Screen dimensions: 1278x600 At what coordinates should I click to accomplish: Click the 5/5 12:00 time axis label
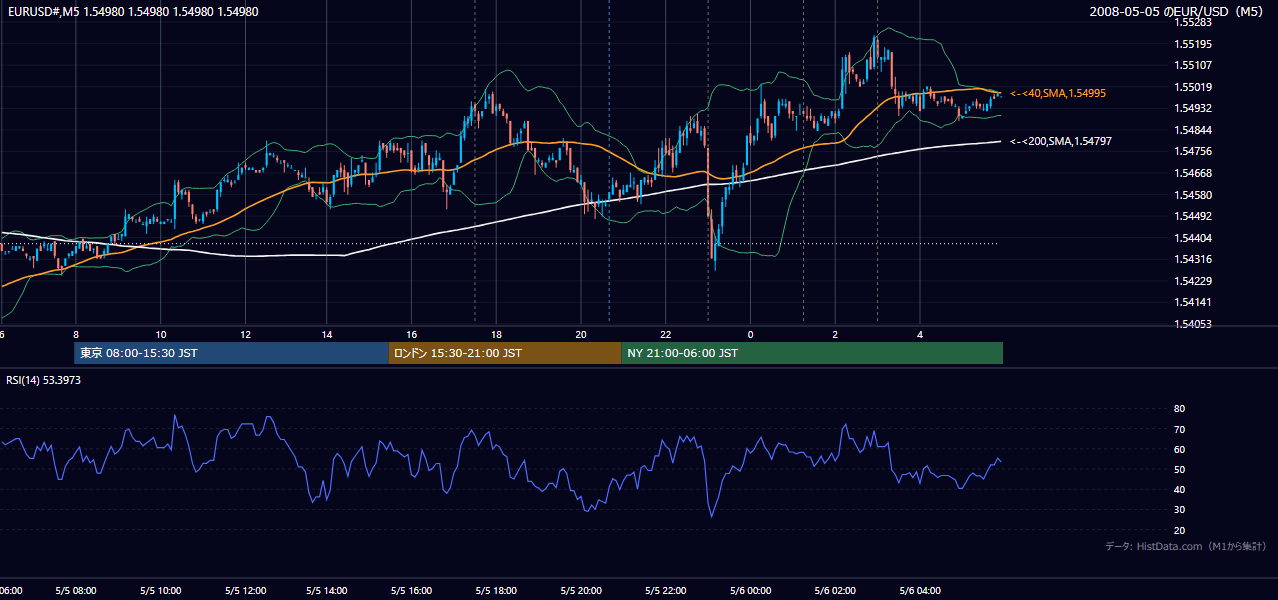pyautogui.click(x=245, y=591)
